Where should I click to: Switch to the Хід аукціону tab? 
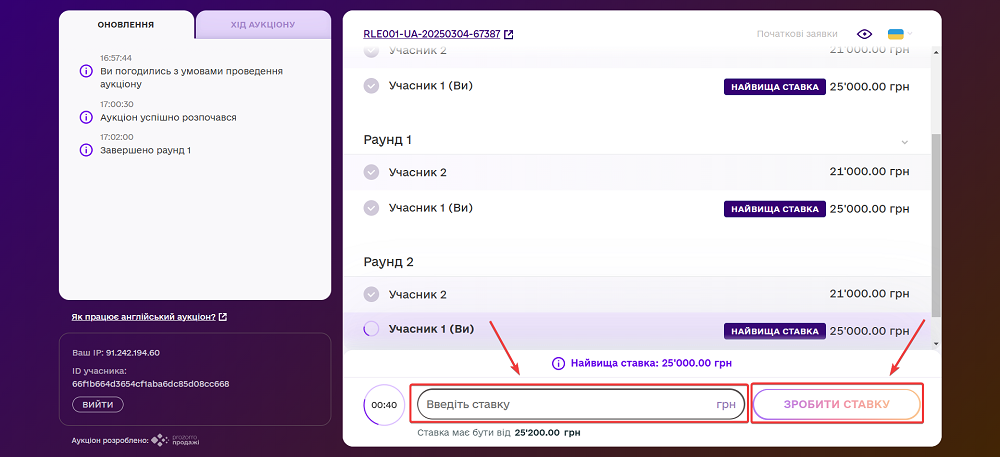263,24
